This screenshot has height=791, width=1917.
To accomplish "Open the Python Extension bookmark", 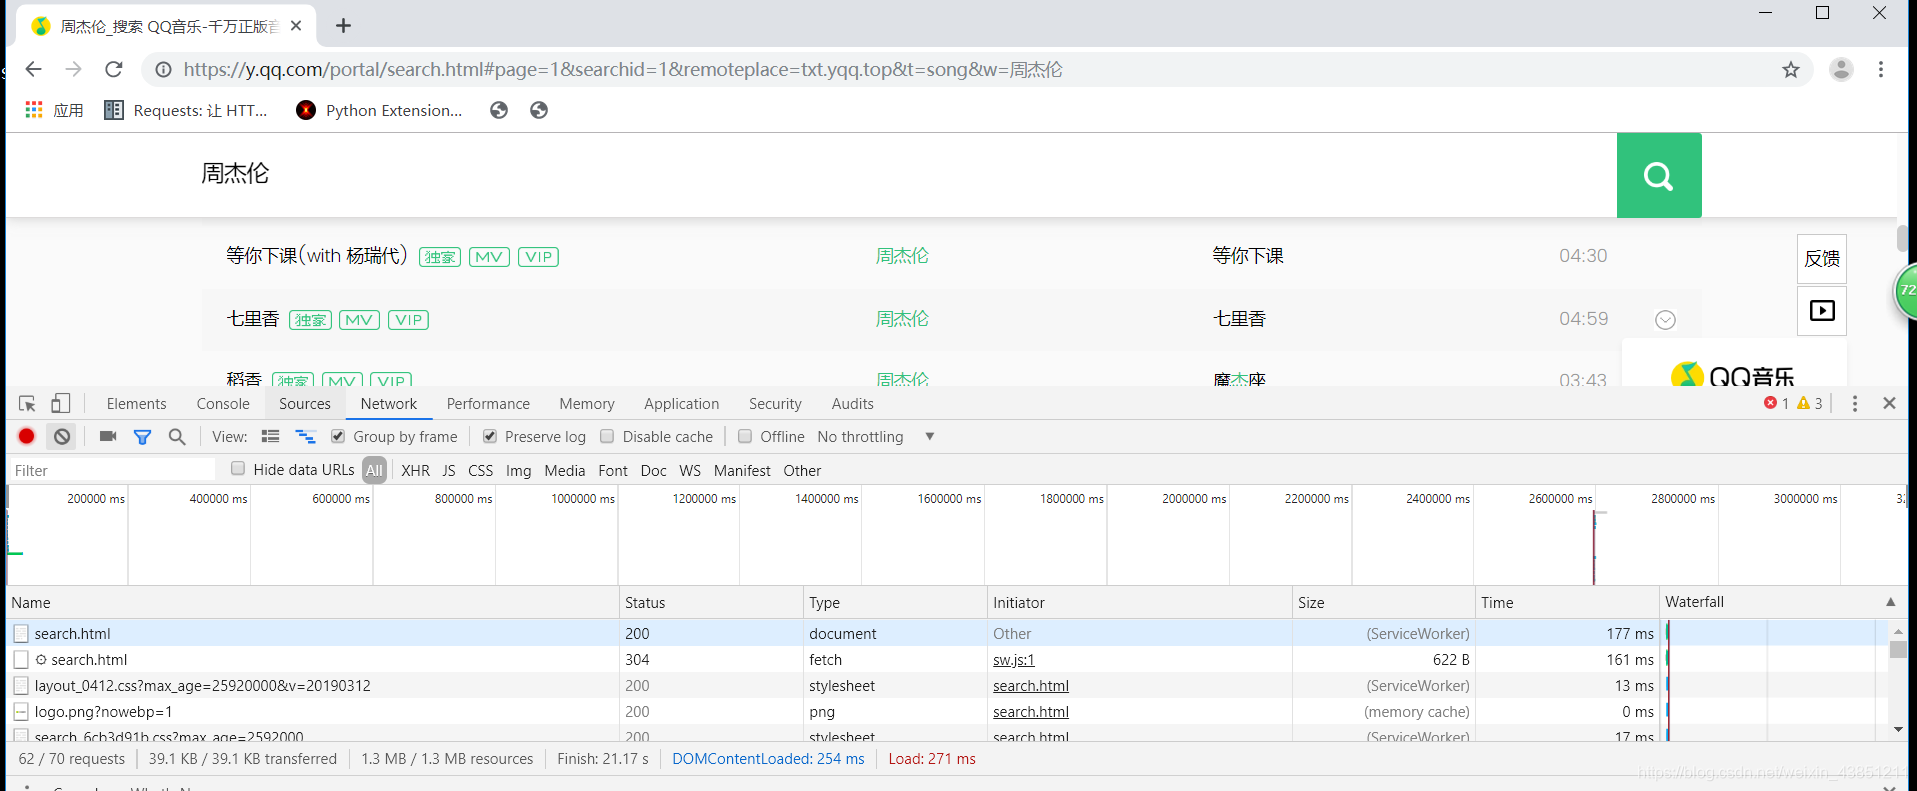I will tap(380, 110).
